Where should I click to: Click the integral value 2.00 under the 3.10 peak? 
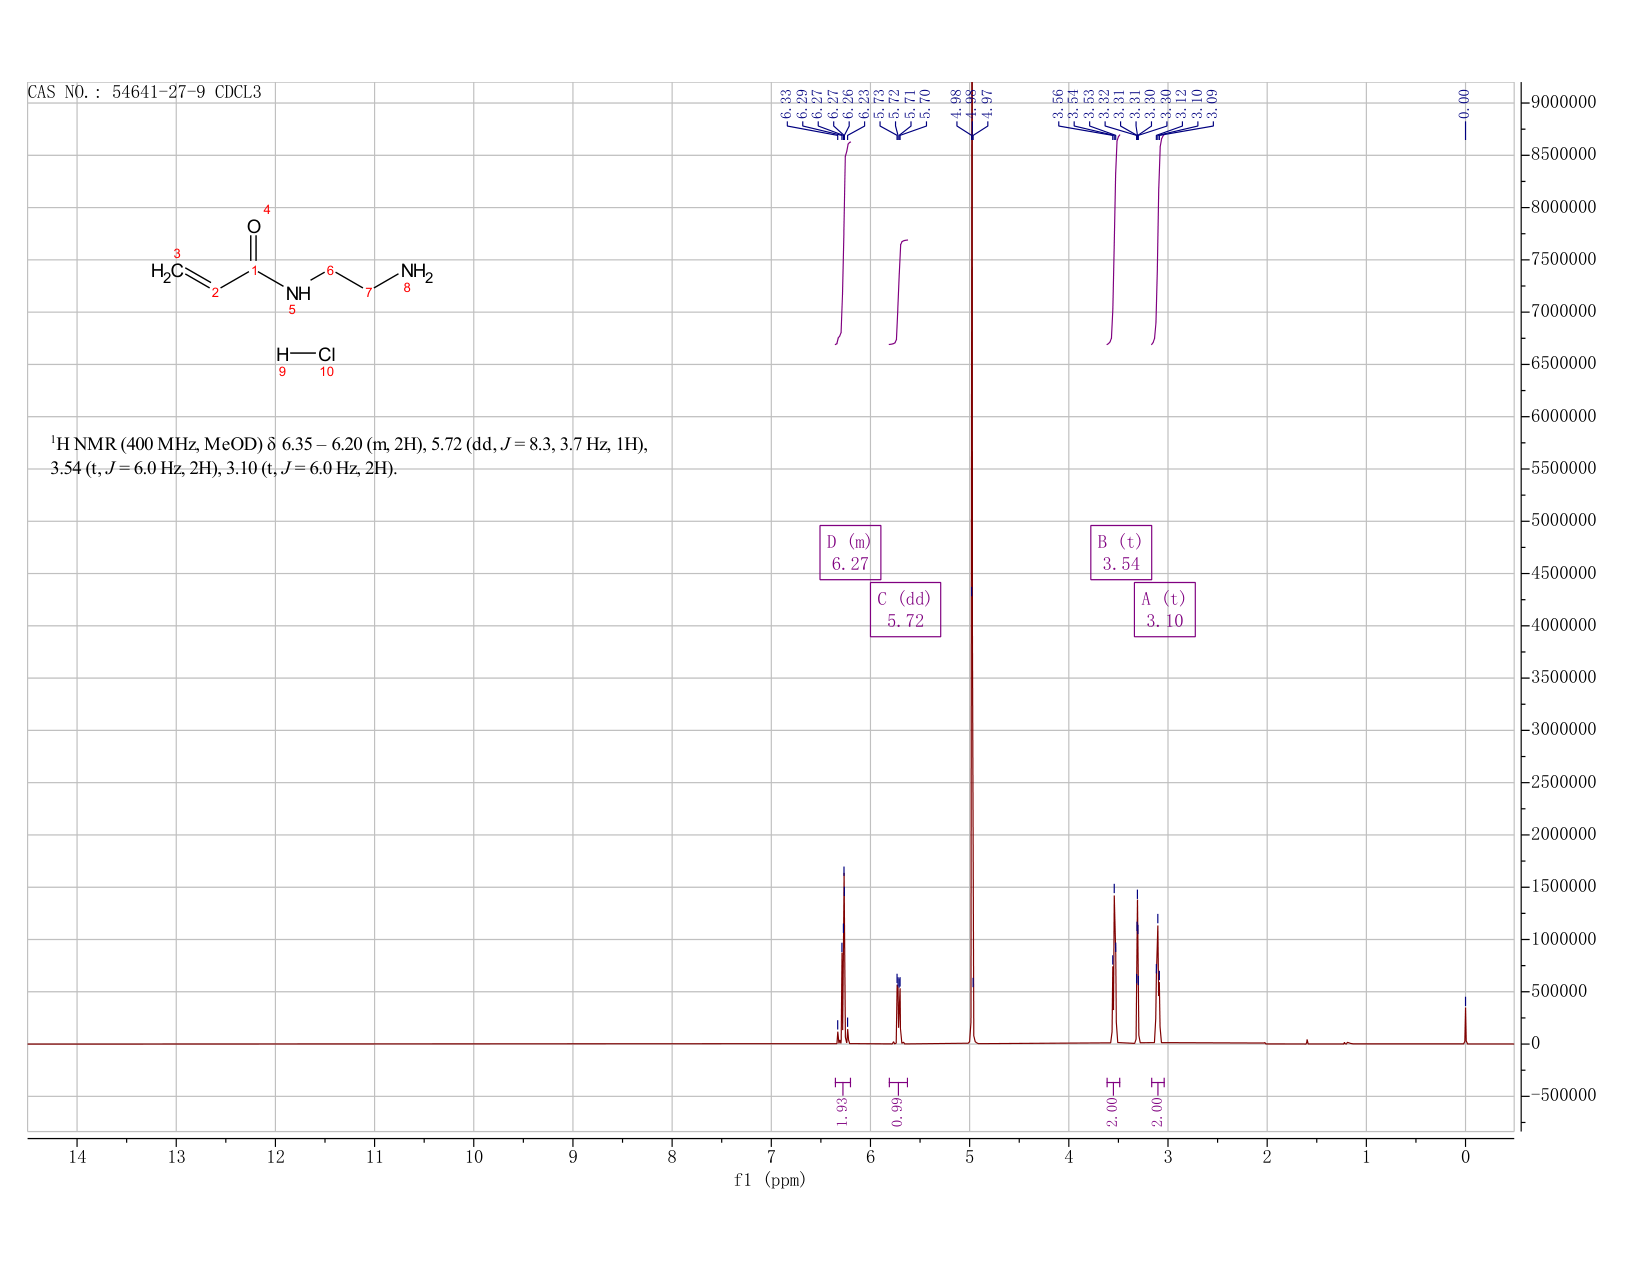(x=1158, y=1112)
